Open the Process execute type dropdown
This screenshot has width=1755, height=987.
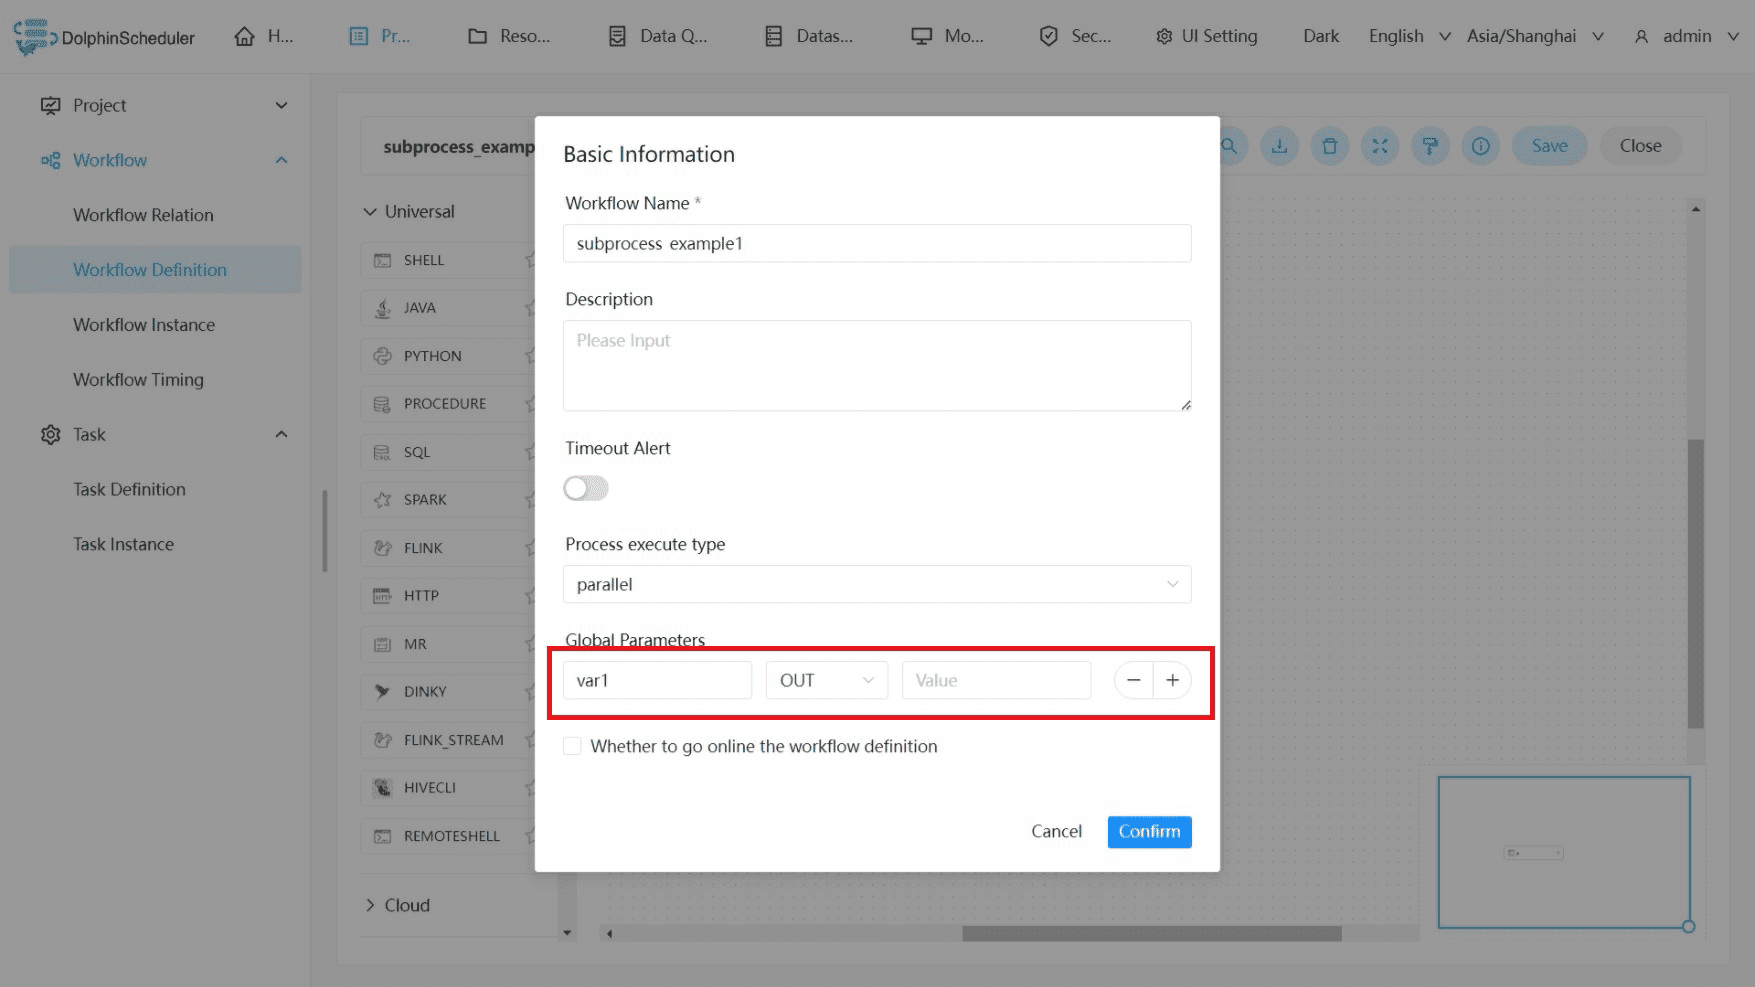(x=876, y=584)
